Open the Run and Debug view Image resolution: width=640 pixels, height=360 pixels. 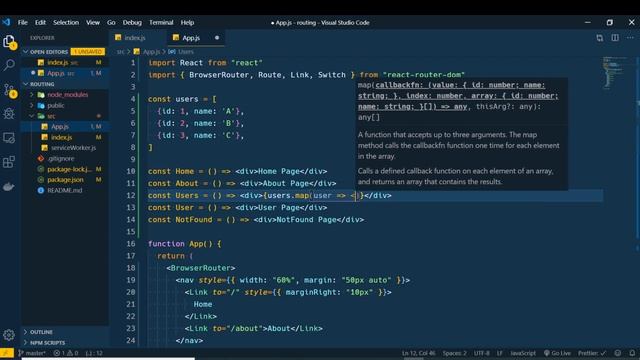9,113
